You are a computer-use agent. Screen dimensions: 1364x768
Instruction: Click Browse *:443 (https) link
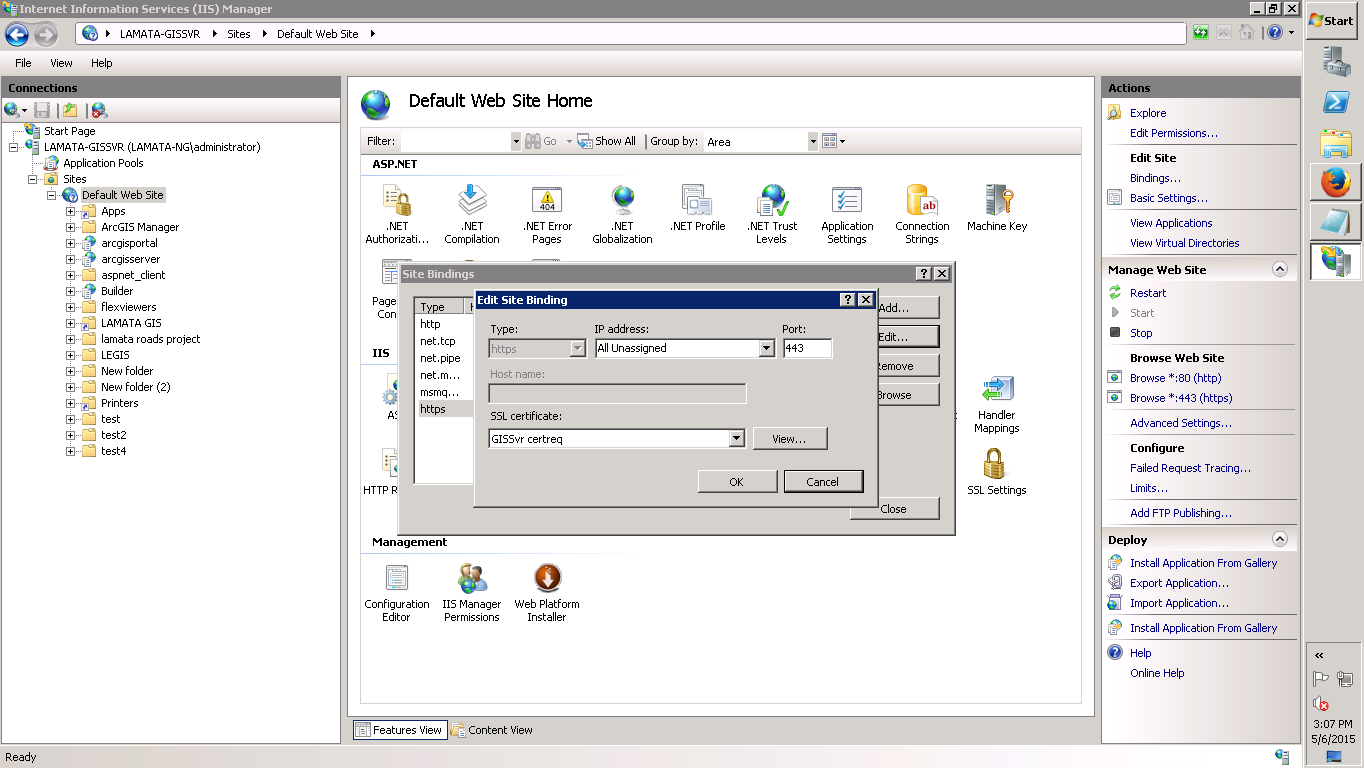[x=1181, y=398]
